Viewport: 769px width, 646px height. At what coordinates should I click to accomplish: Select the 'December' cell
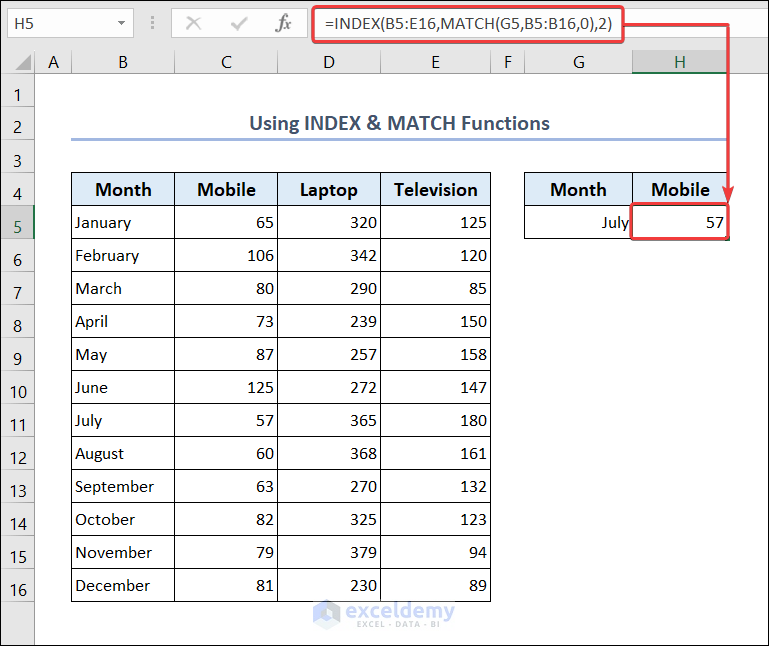(123, 585)
